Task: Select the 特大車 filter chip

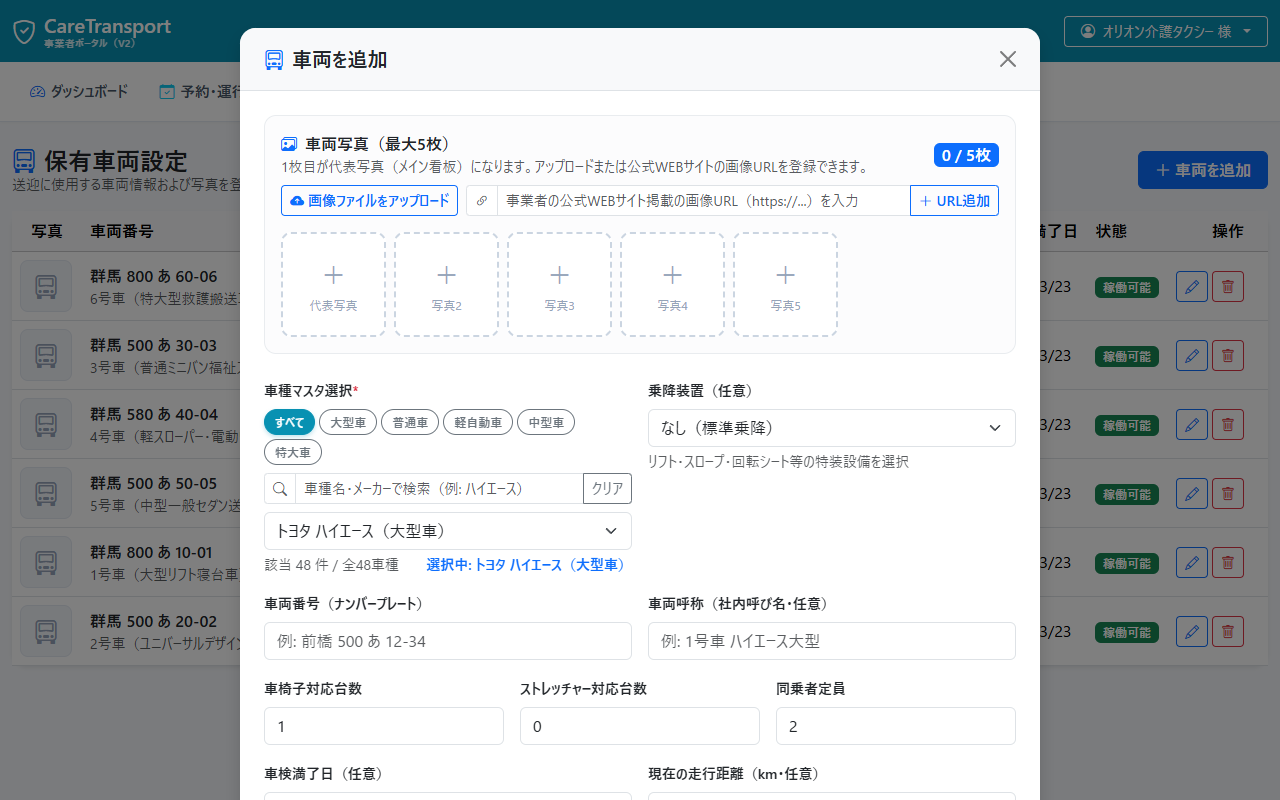Action: point(293,452)
